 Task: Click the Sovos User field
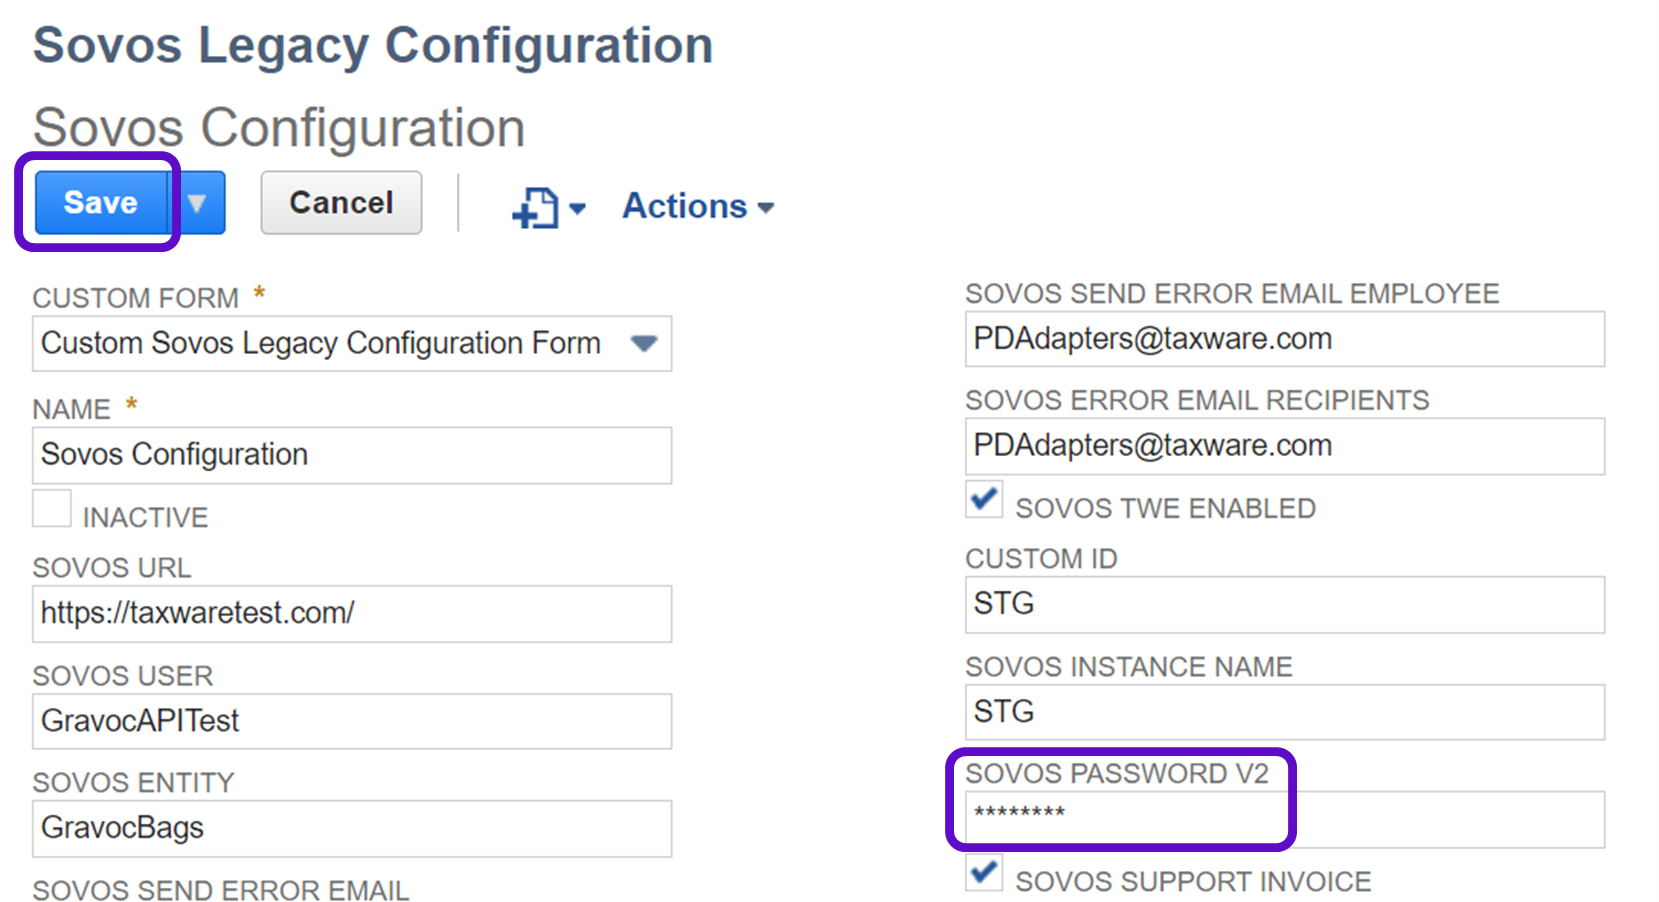coord(351,721)
